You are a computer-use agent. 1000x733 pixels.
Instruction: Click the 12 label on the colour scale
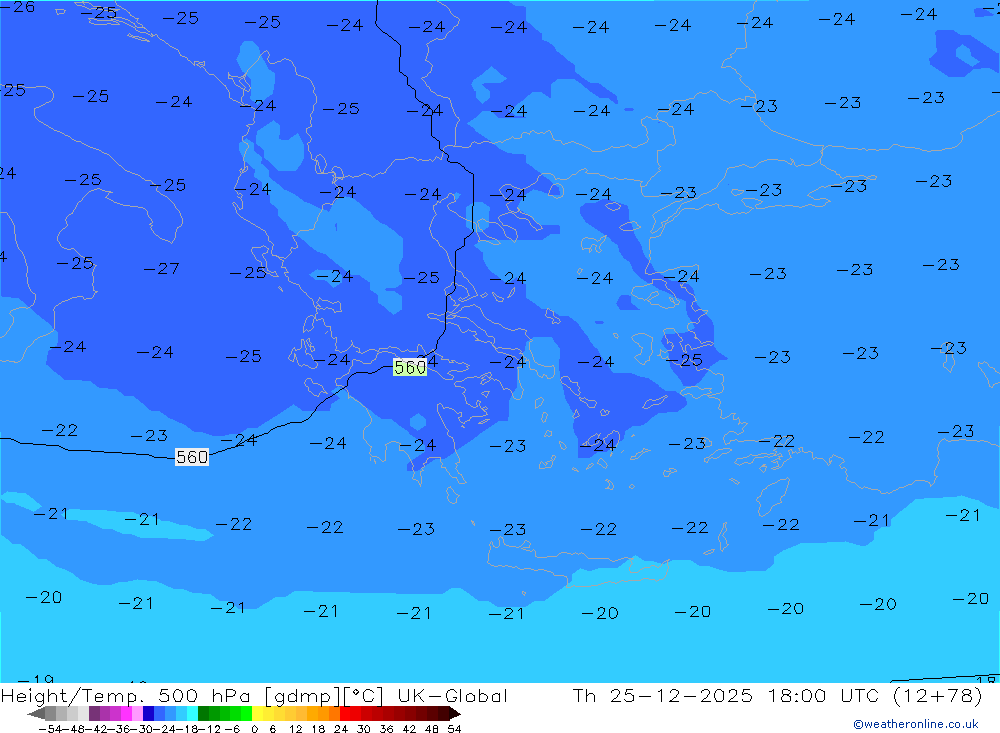click(x=296, y=729)
